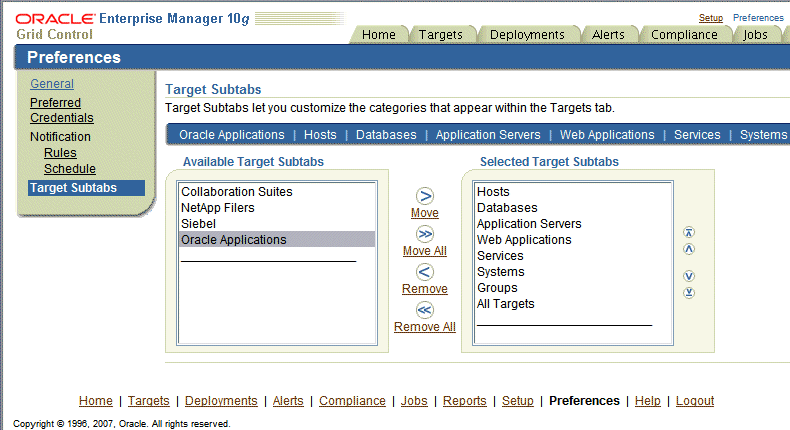
Task: Open the Targets tab at top
Action: (x=440, y=34)
